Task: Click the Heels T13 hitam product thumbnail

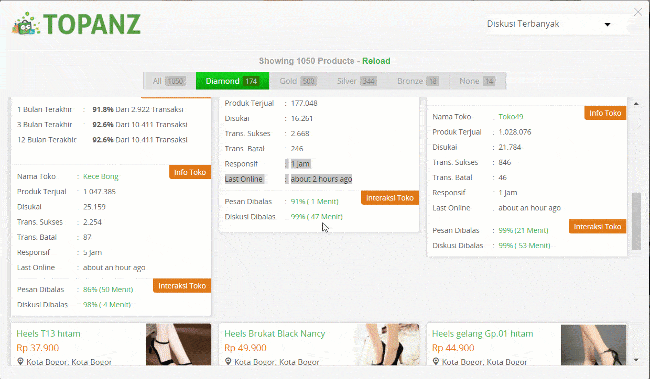Action: (x=178, y=345)
